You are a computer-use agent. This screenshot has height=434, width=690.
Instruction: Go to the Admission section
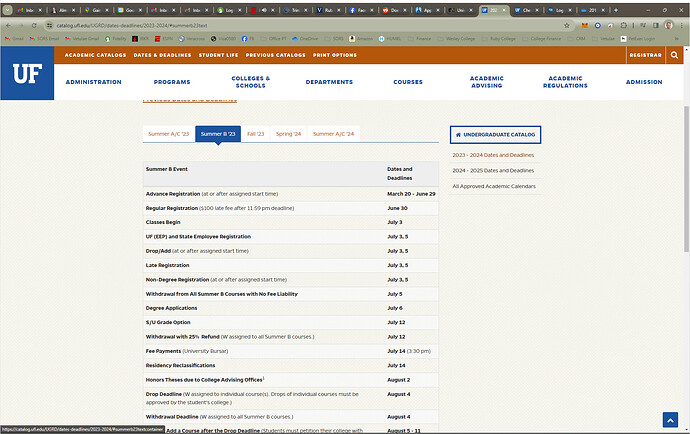point(644,82)
